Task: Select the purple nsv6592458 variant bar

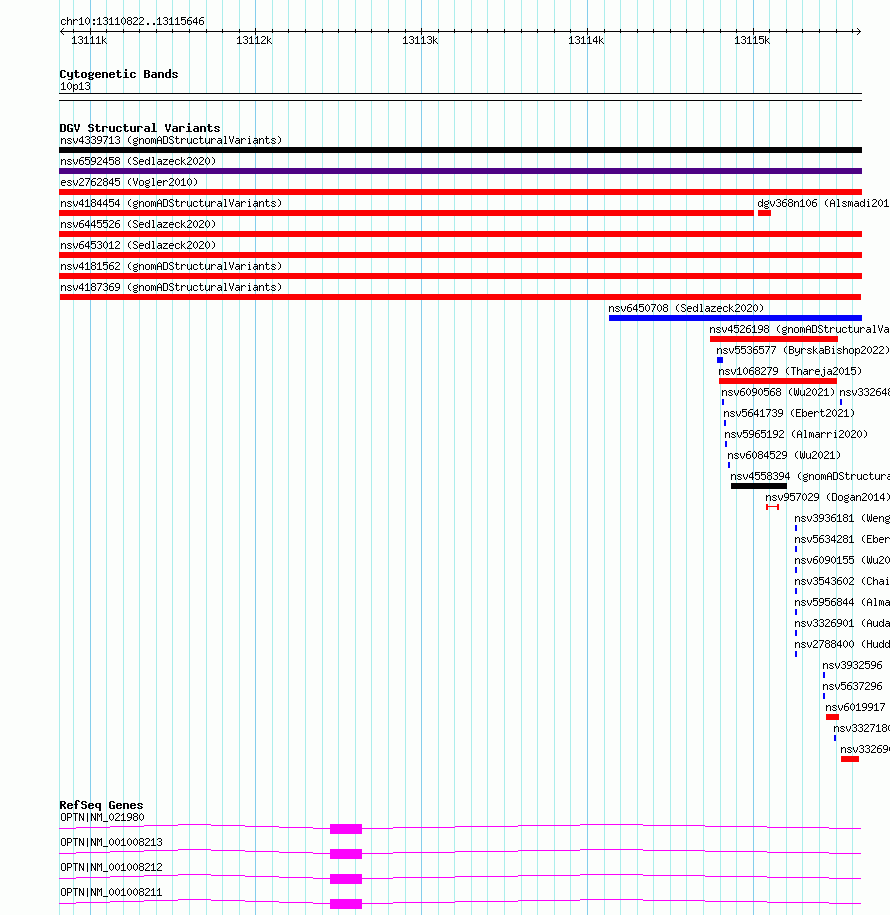Action: click(x=460, y=171)
